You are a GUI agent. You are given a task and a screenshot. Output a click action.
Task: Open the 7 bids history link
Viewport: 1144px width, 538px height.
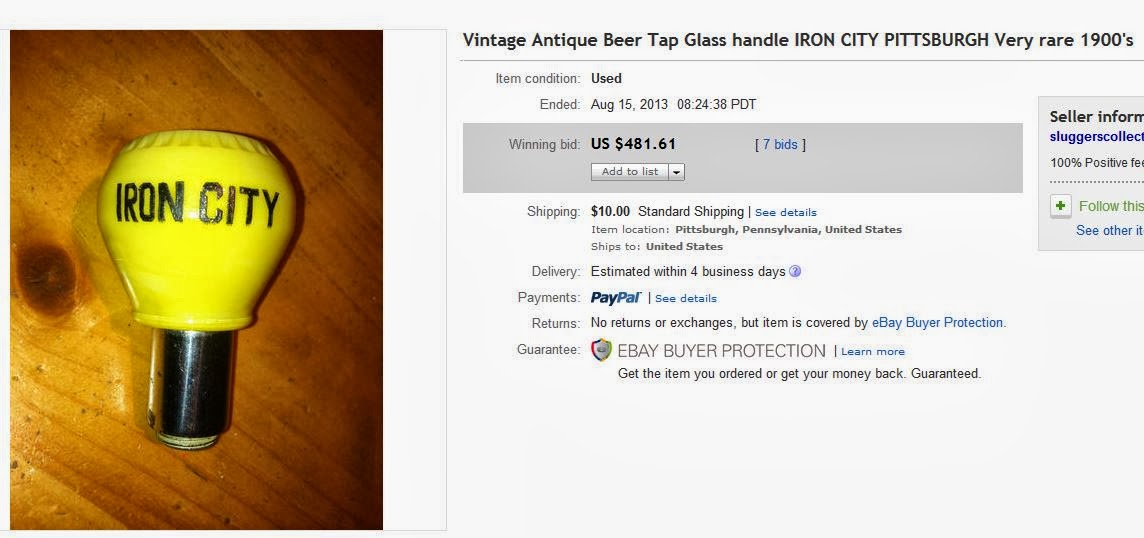(x=780, y=145)
